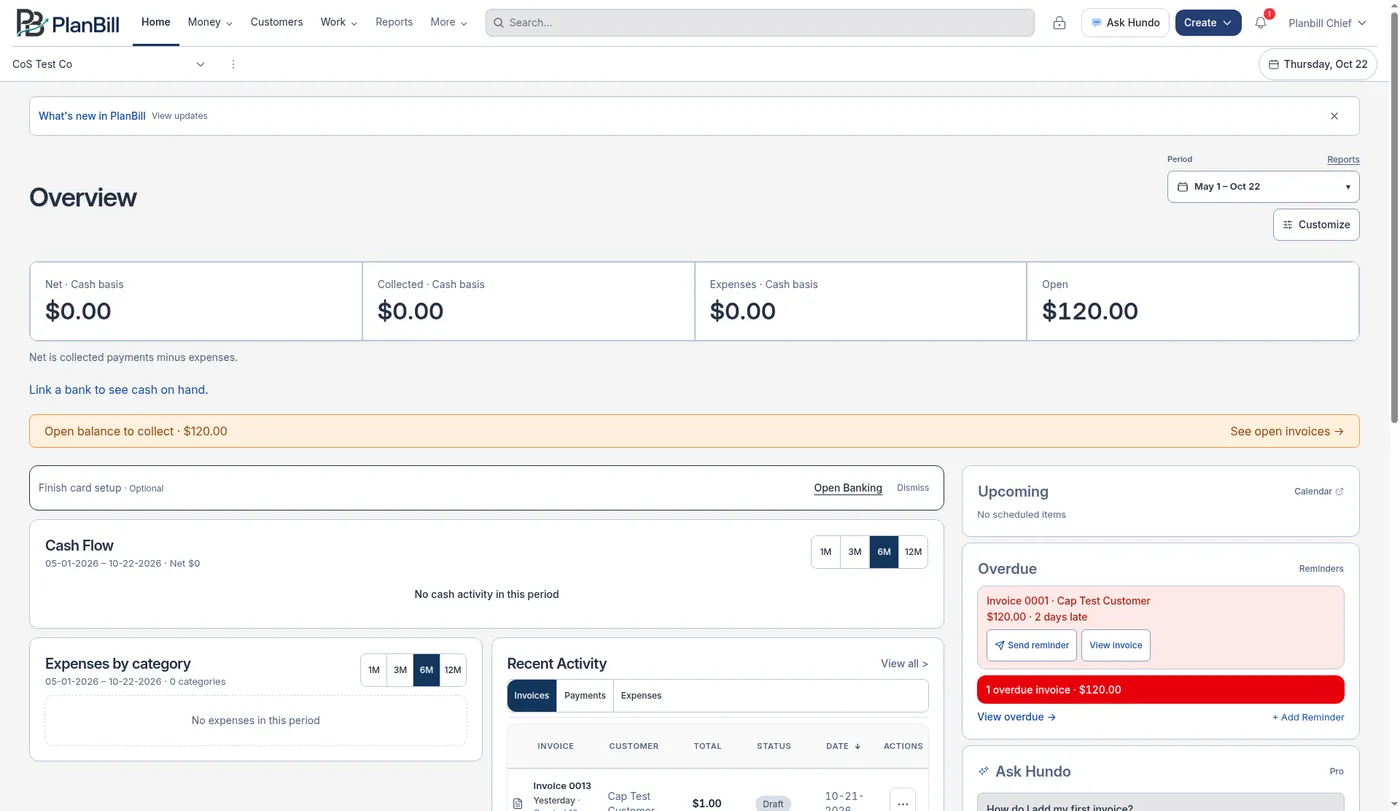Click View all in Recent Activity

click(x=904, y=664)
